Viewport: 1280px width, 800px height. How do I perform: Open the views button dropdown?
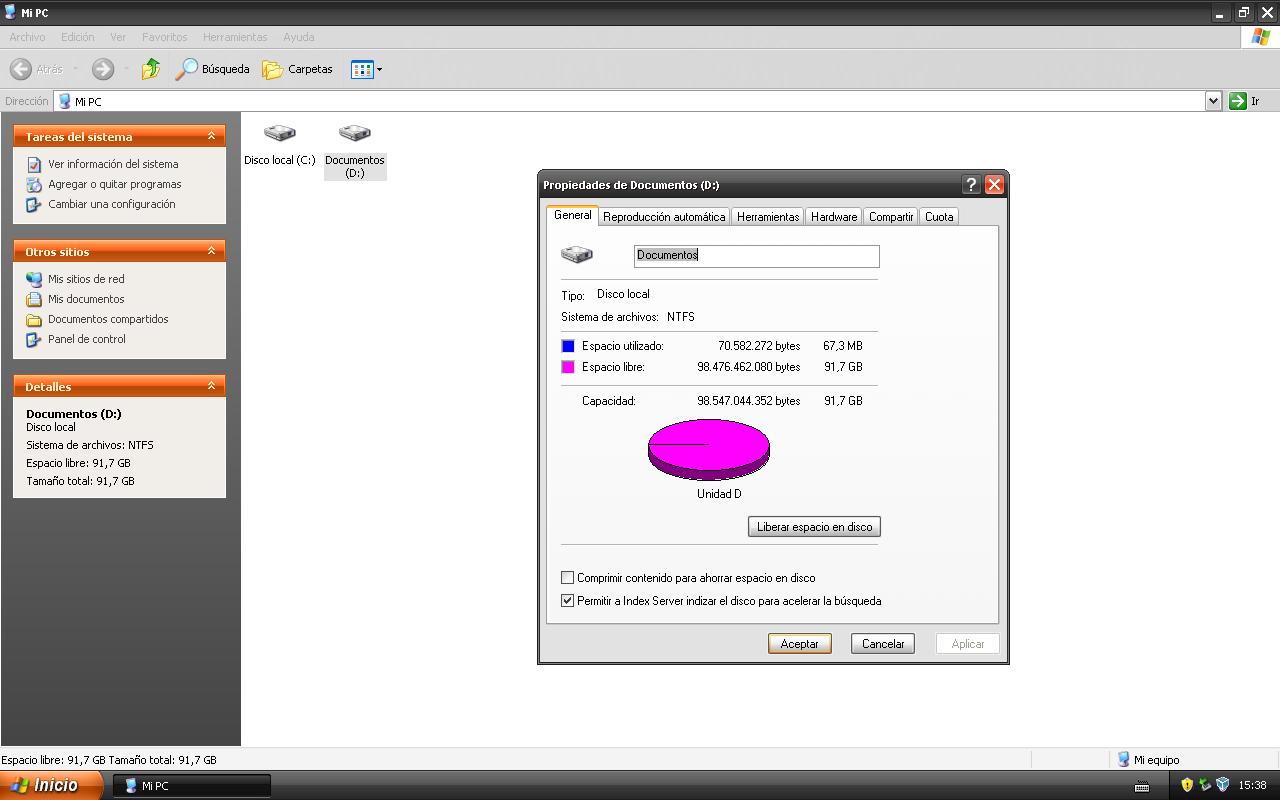(x=367, y=69)
